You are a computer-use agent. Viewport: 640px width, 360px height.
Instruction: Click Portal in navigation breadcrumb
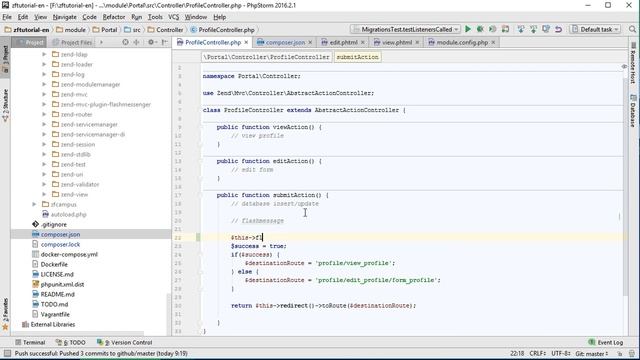tap(105, 29)
